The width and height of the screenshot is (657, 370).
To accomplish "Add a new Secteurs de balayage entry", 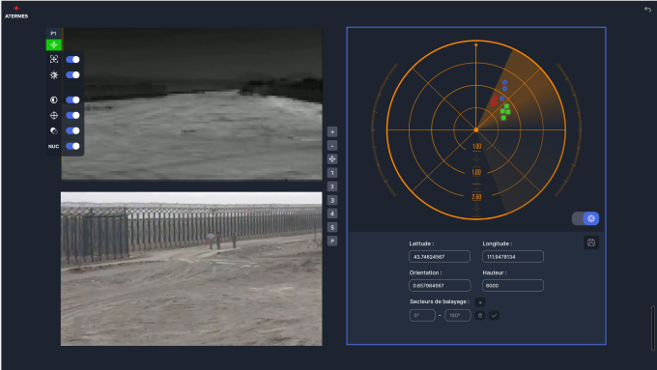I will coord(480,302).
